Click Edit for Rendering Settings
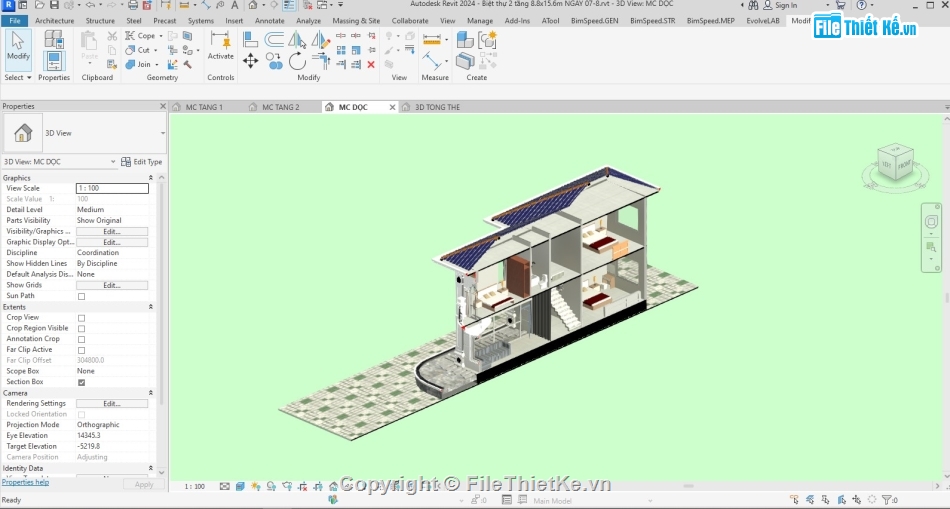This screenshot has width=950, height=509. pos(111,404)
